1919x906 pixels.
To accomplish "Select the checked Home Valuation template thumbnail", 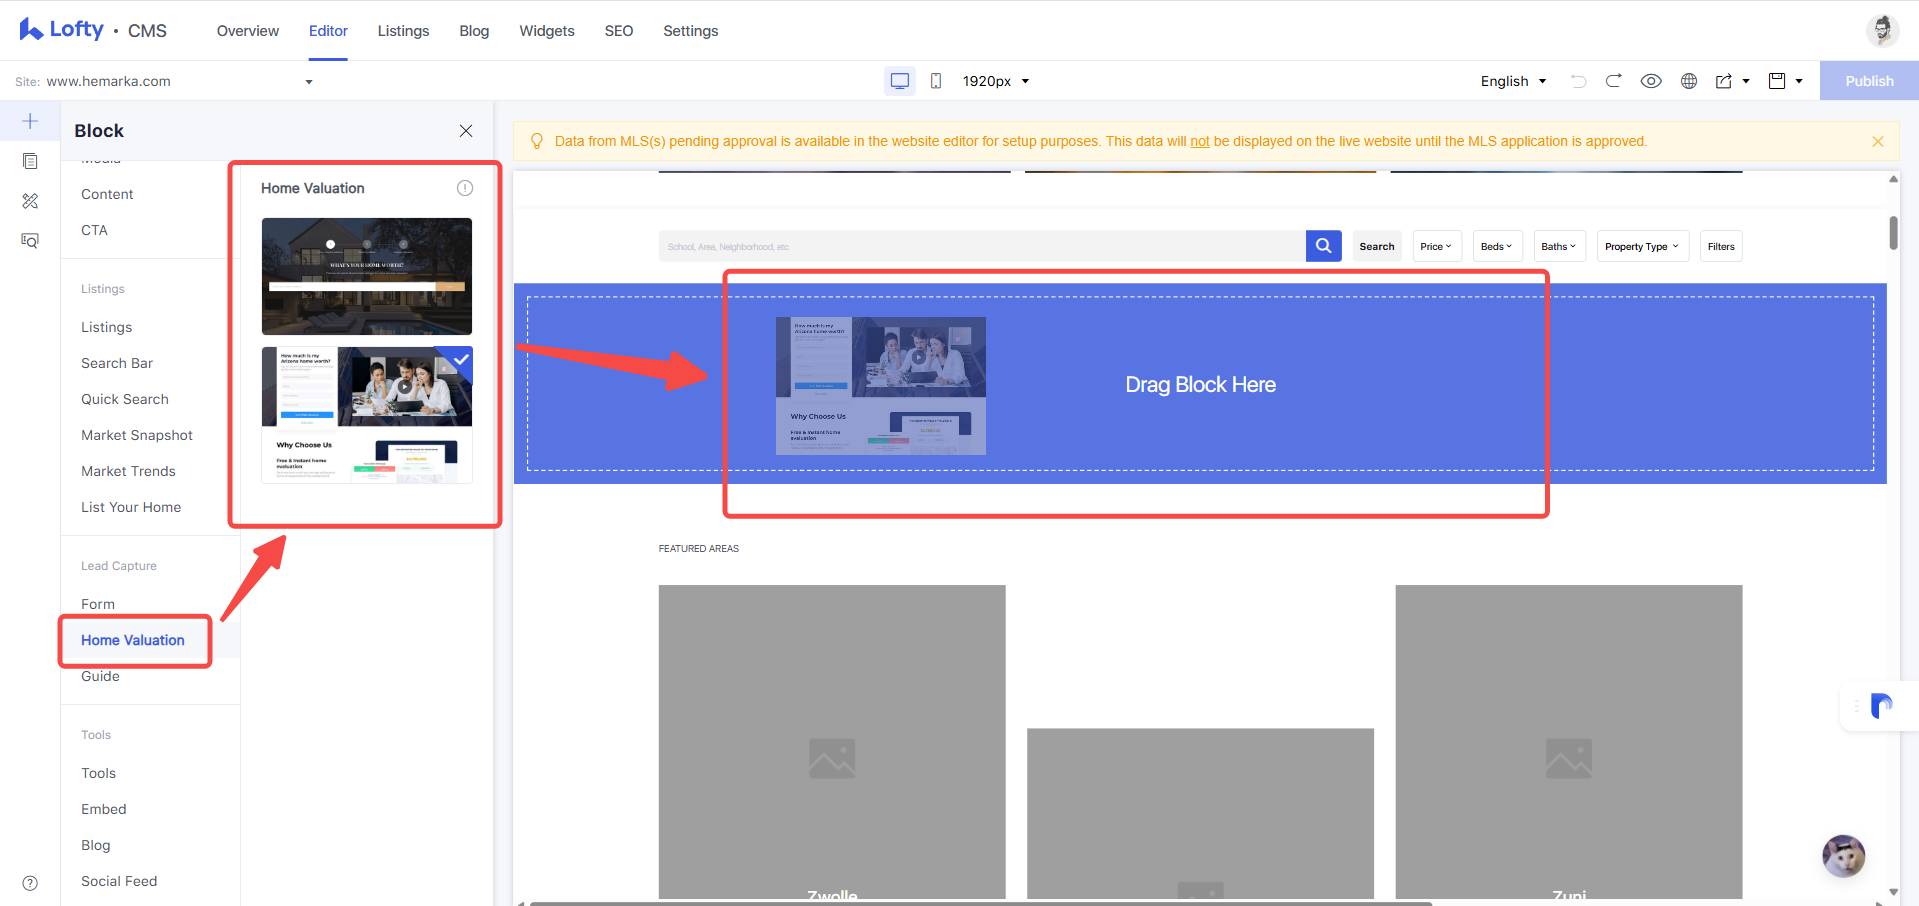I will click(x=367, y=415).
